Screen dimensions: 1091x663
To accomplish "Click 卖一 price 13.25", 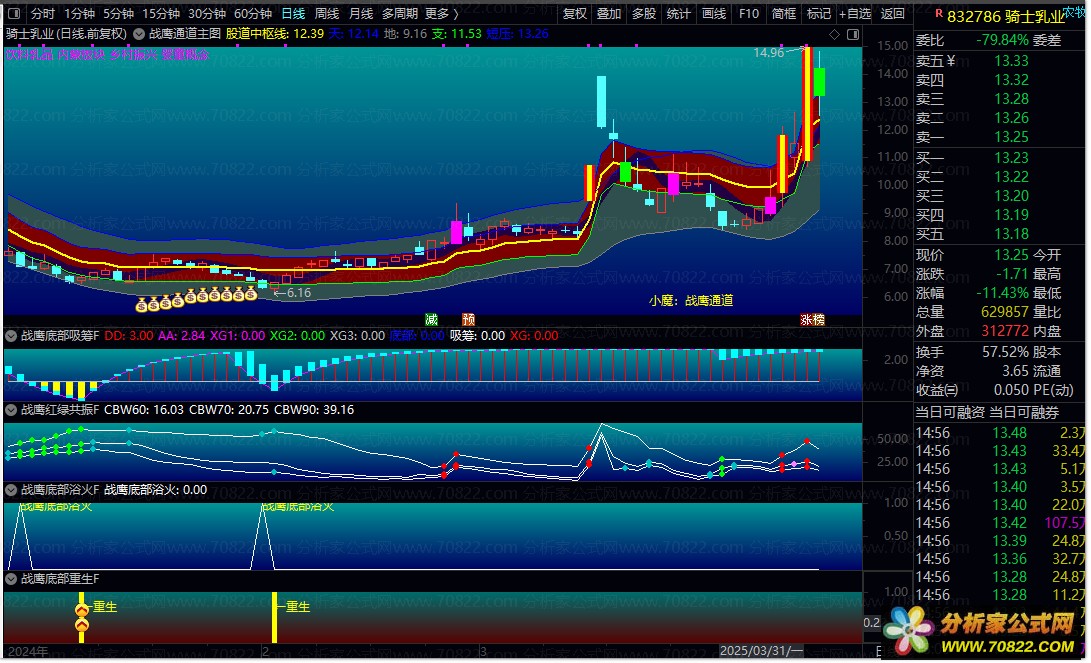I will (x=1011, y=136).
